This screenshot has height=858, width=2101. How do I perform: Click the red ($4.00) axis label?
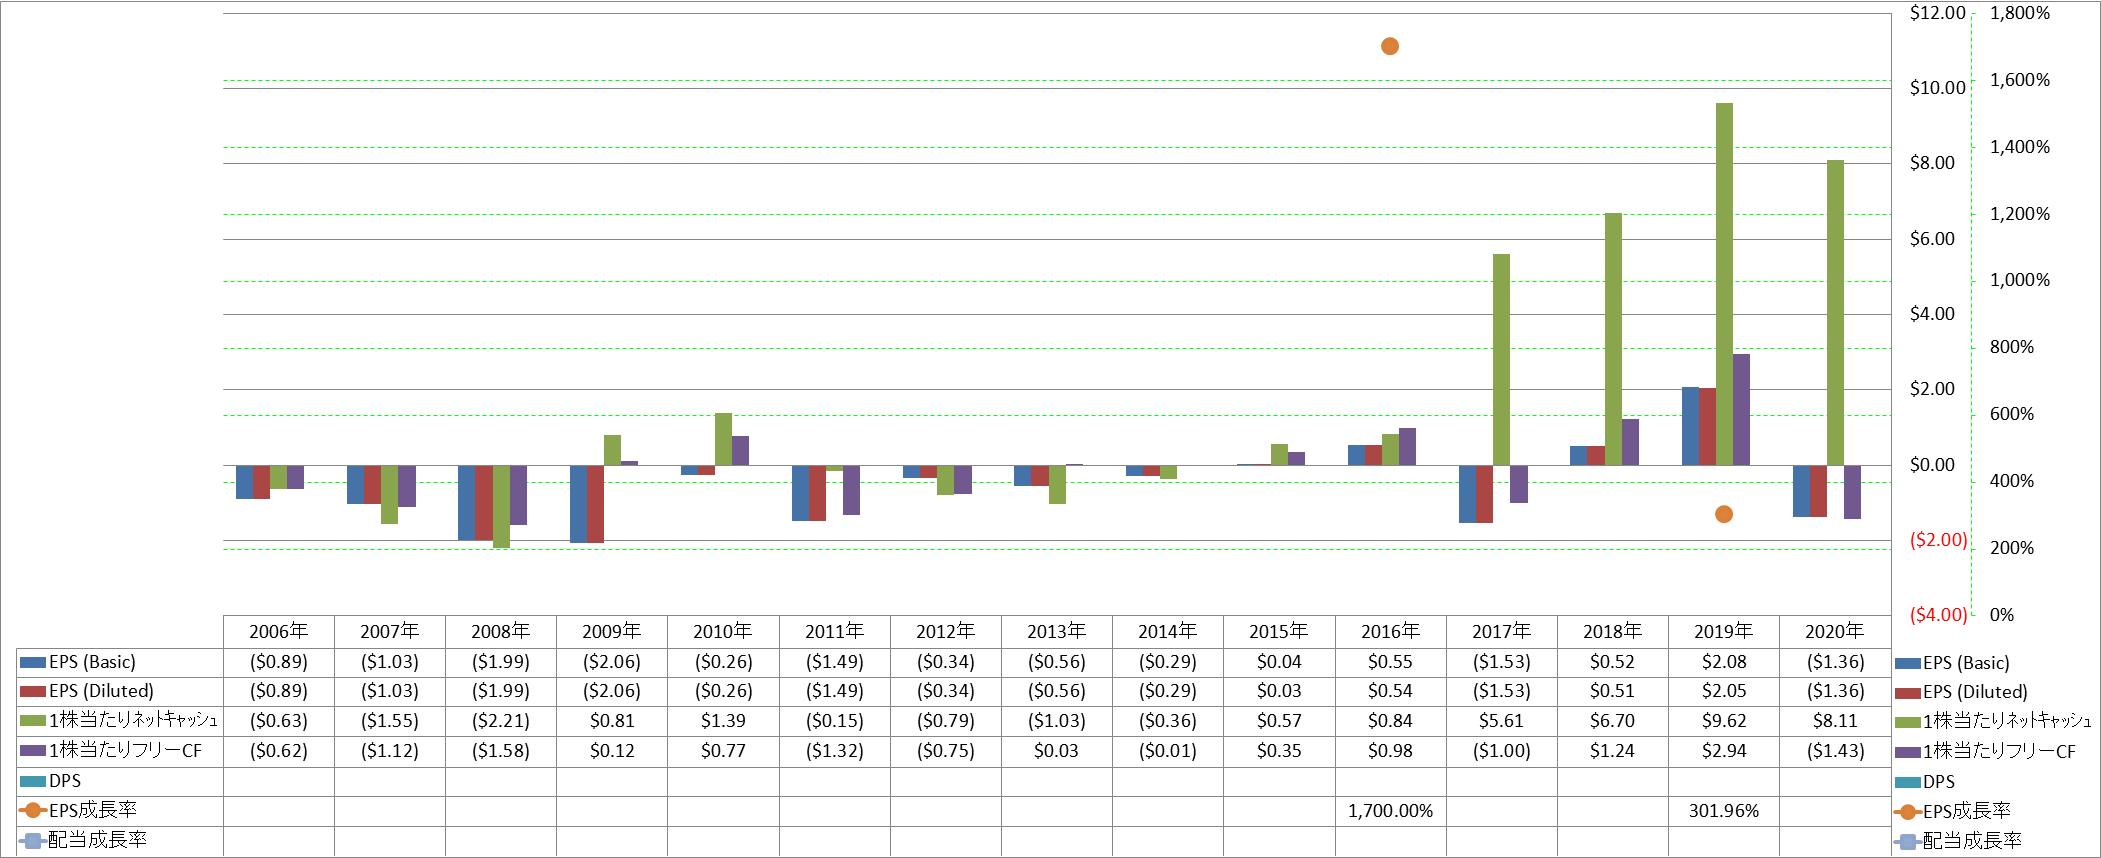[x=1938, y=615]
